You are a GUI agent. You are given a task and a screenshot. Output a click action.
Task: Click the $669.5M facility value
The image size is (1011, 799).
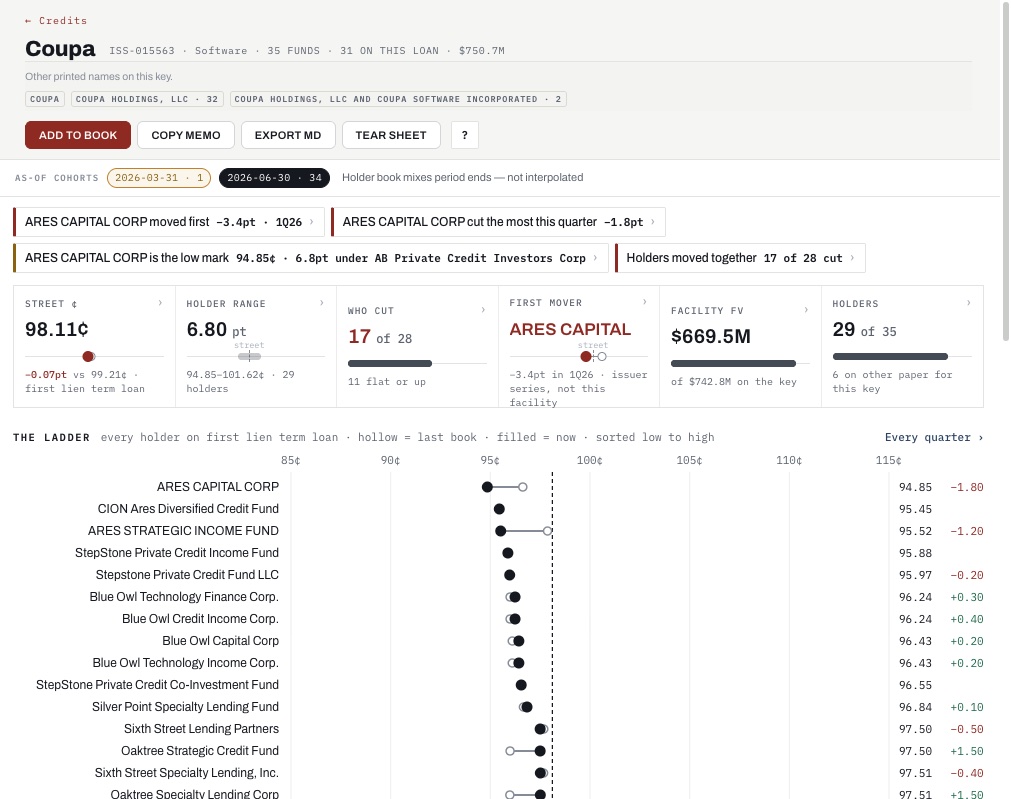coord(711,337)
